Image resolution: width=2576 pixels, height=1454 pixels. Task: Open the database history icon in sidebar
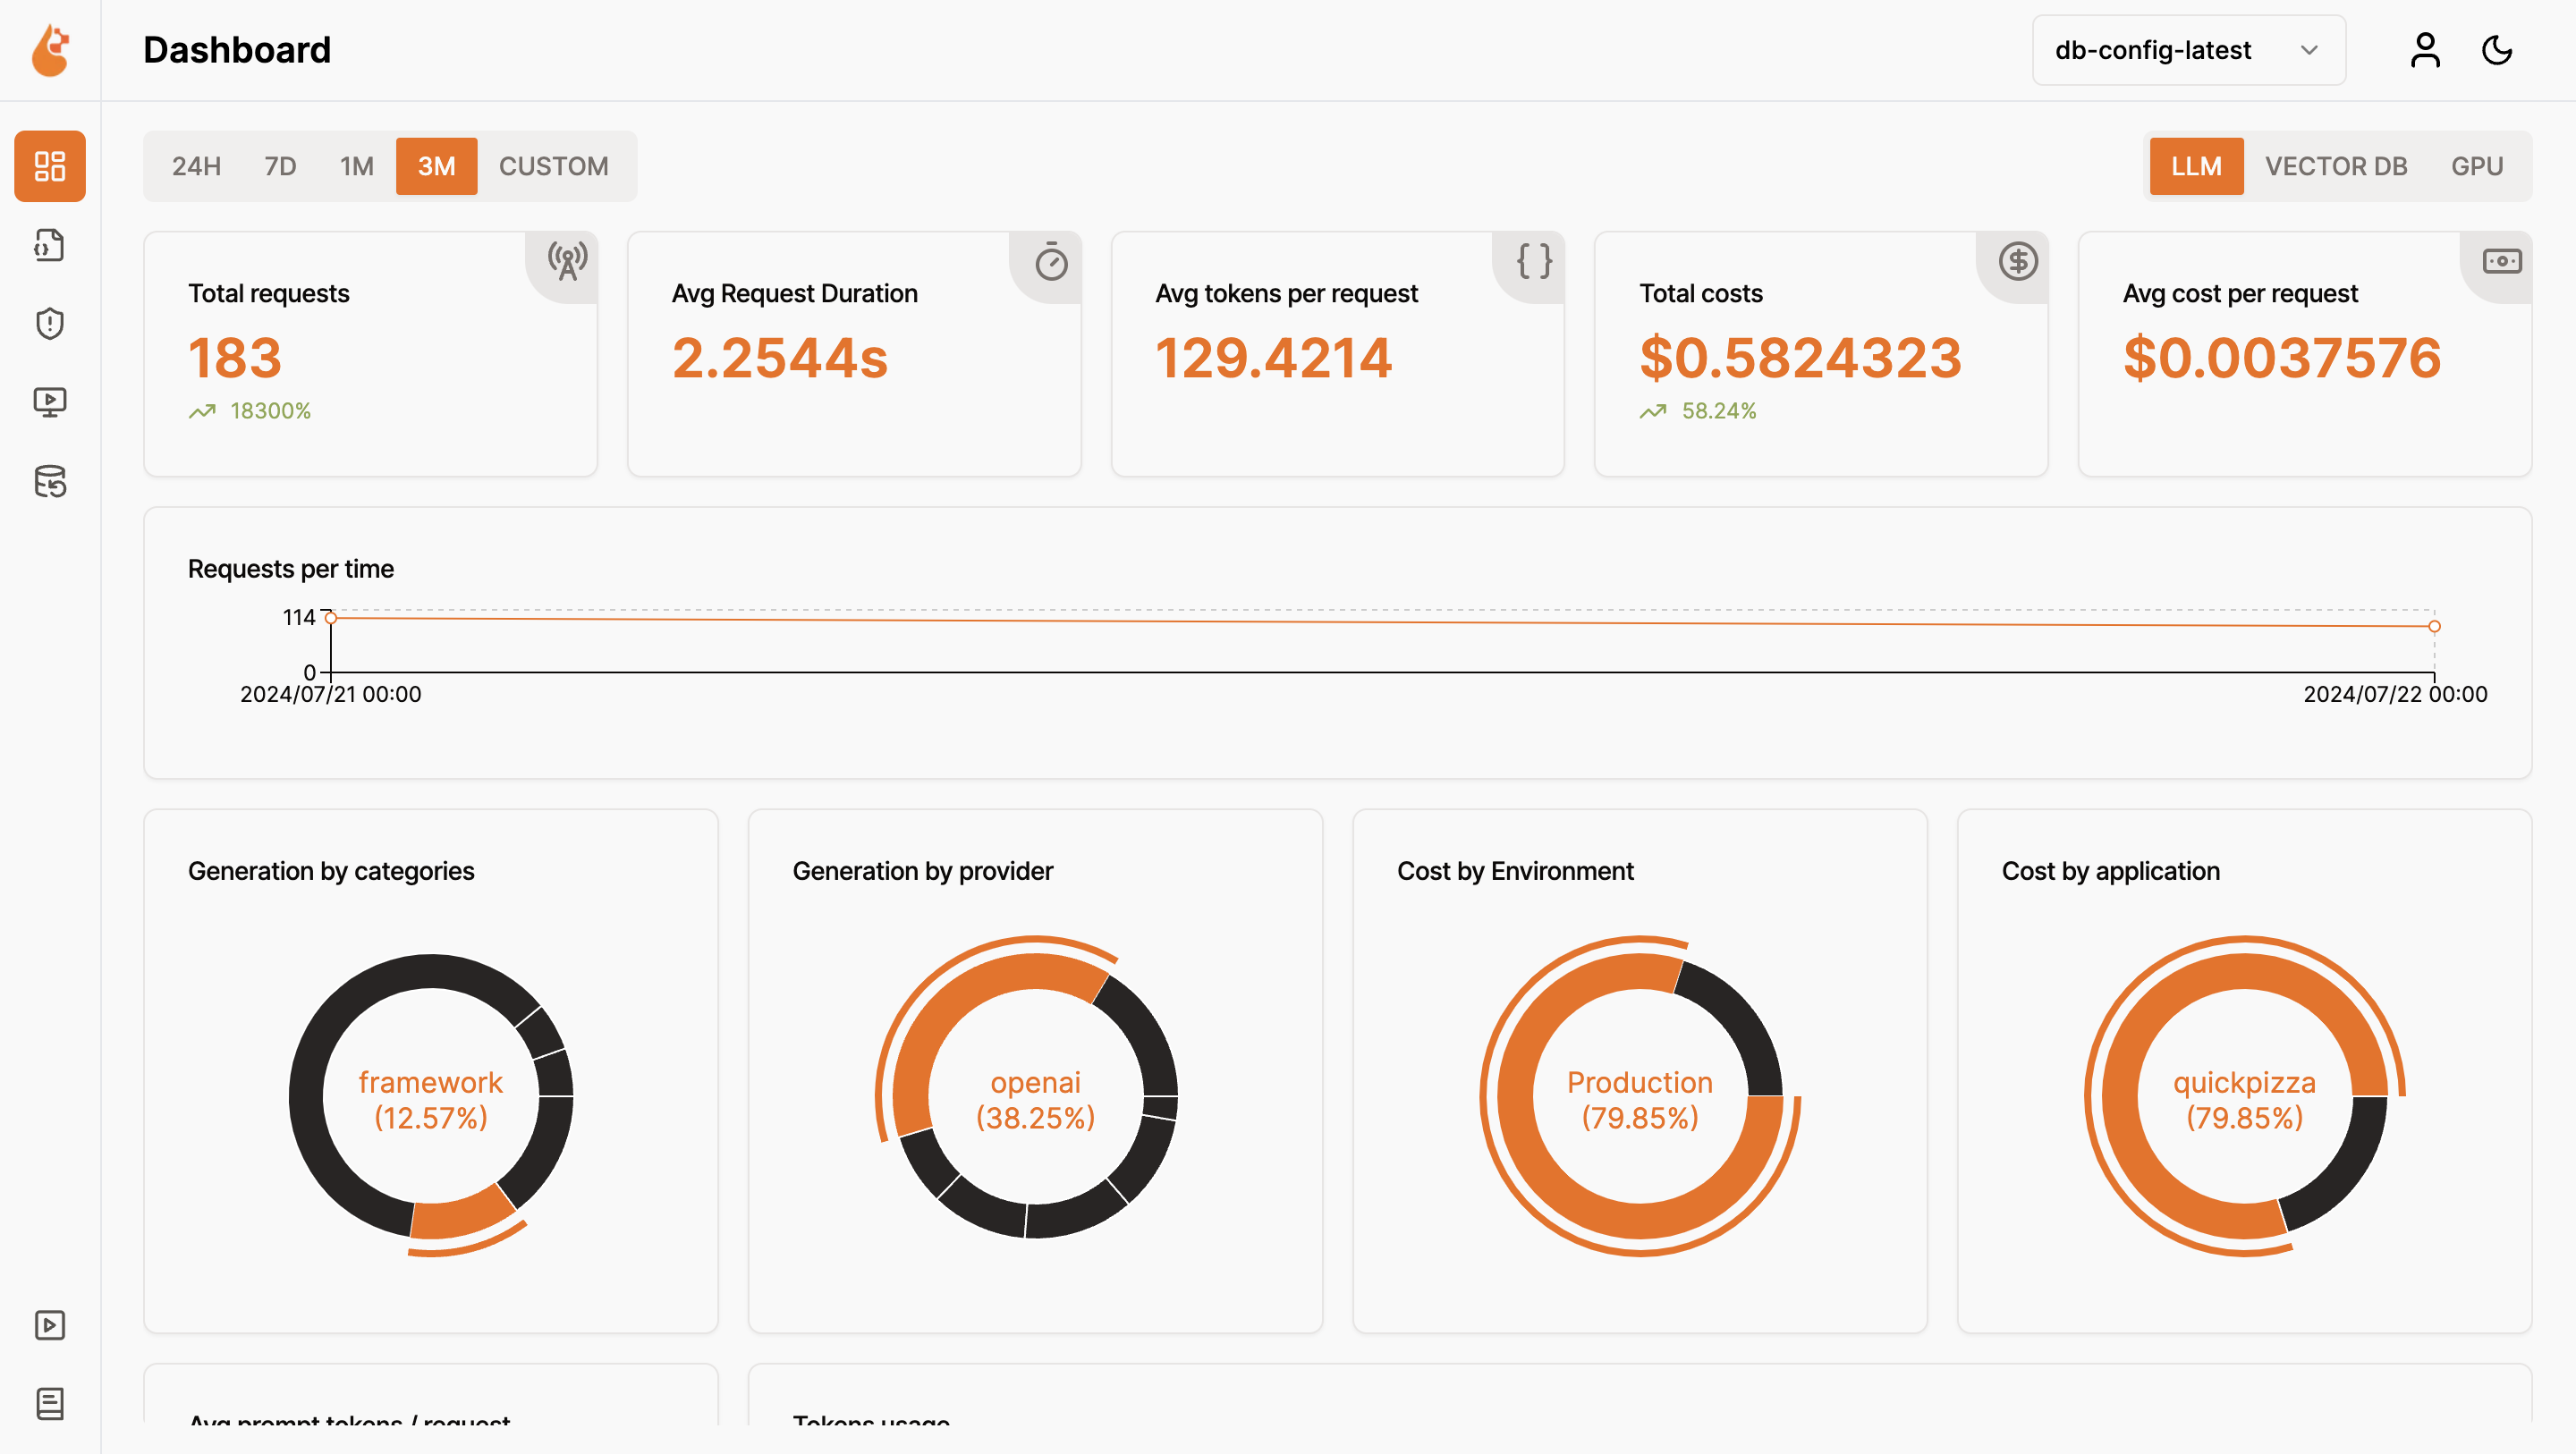point(49,483)
